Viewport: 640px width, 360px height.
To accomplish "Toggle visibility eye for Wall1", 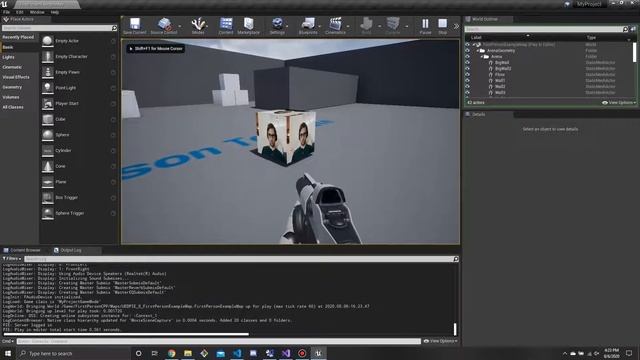I will pos(467,81).
